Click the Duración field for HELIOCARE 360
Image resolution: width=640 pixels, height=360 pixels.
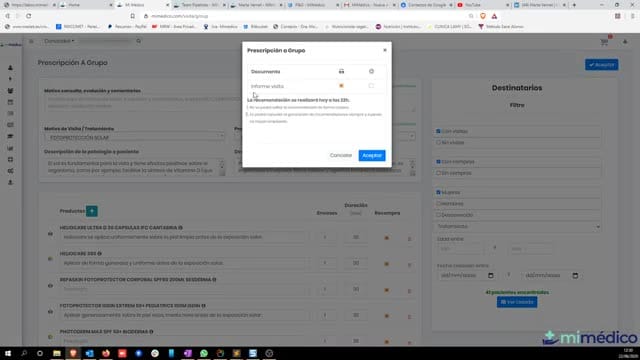click(x=356, y=263)
